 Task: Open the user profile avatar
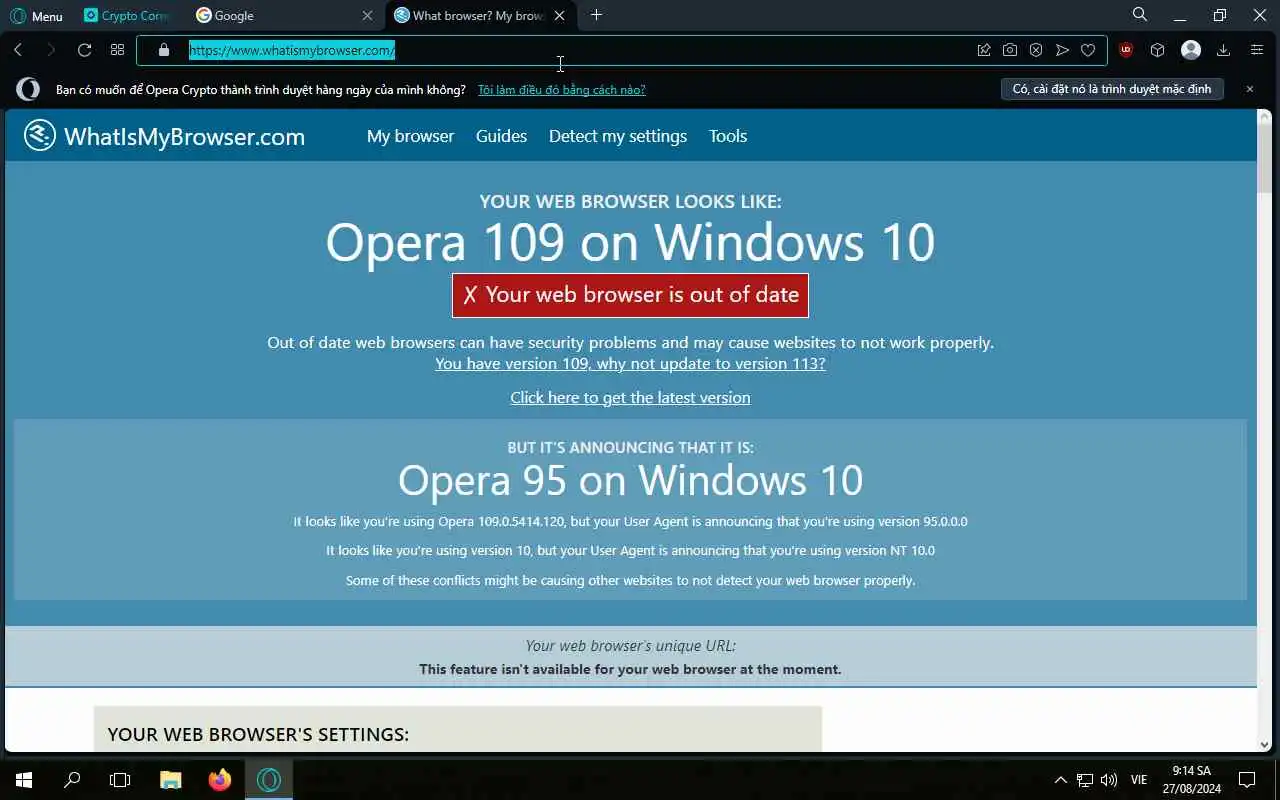pyautogui.click(x=1190, y=50)
